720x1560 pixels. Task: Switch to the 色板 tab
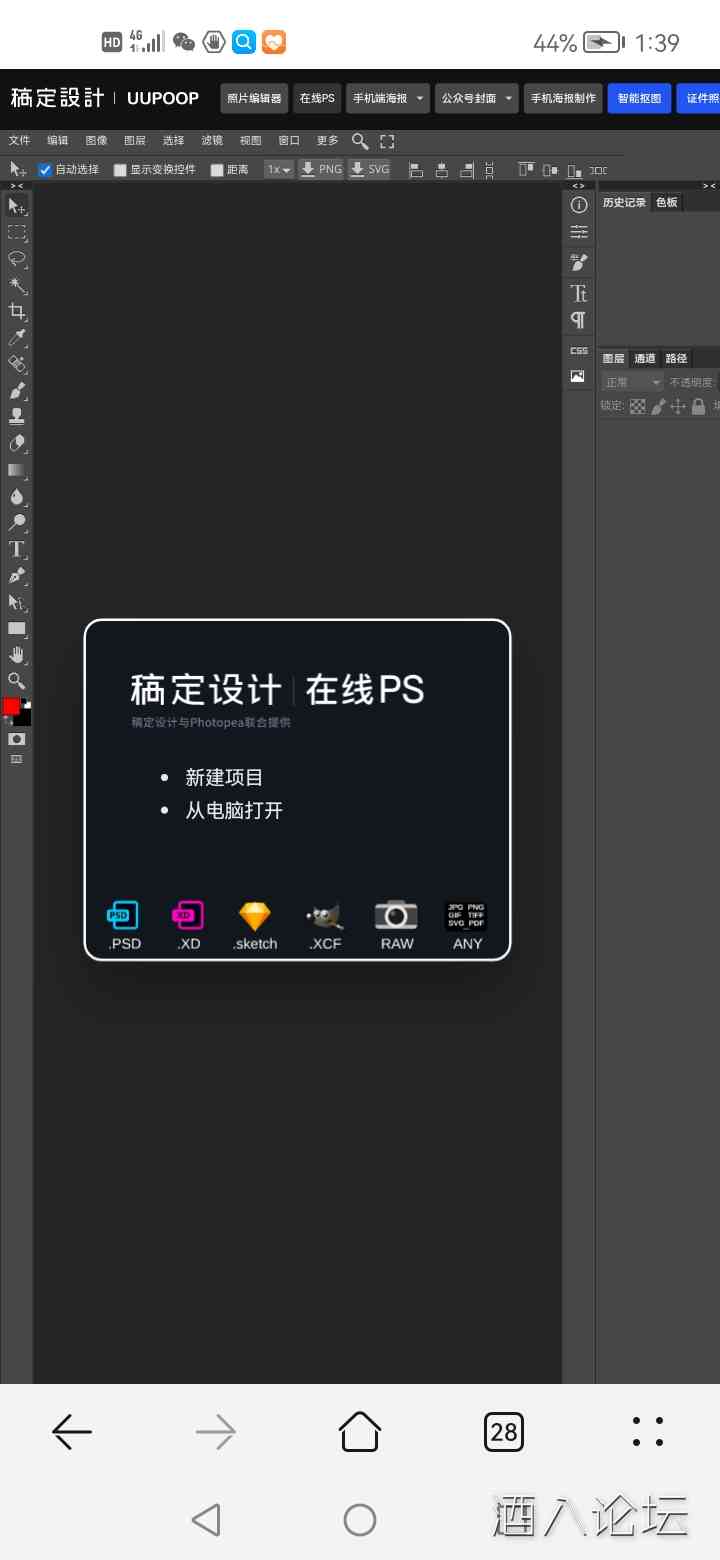pyautogui.click(x=666, y=202)
